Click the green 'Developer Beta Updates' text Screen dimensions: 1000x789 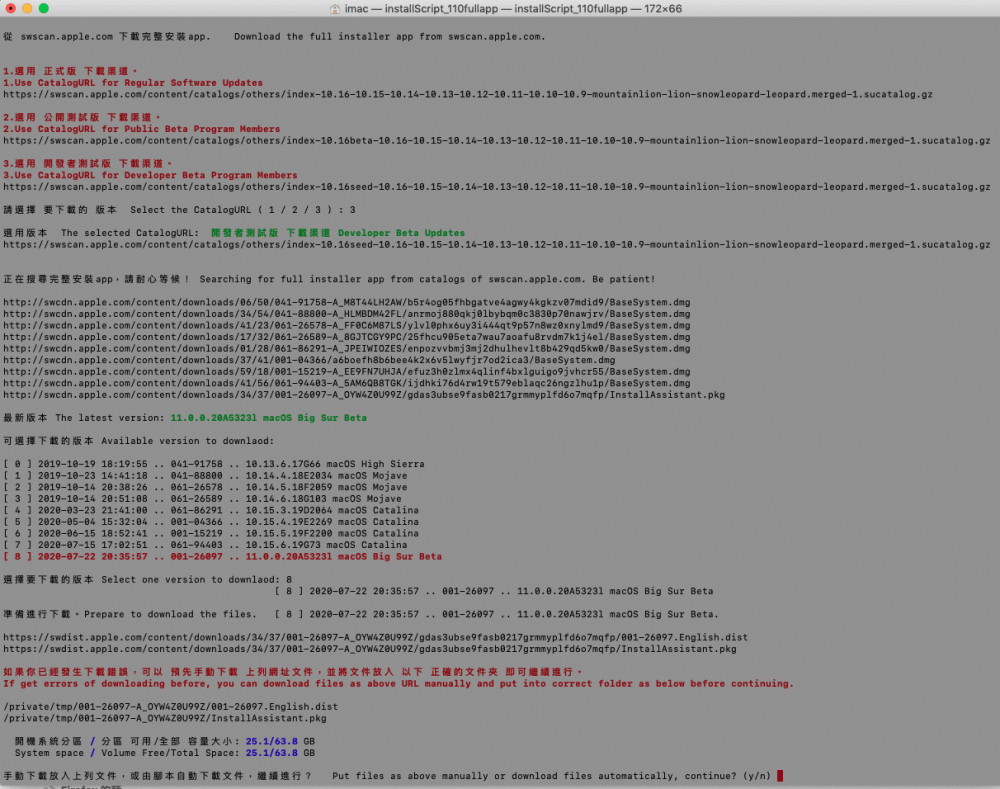(x=401, y=233)
